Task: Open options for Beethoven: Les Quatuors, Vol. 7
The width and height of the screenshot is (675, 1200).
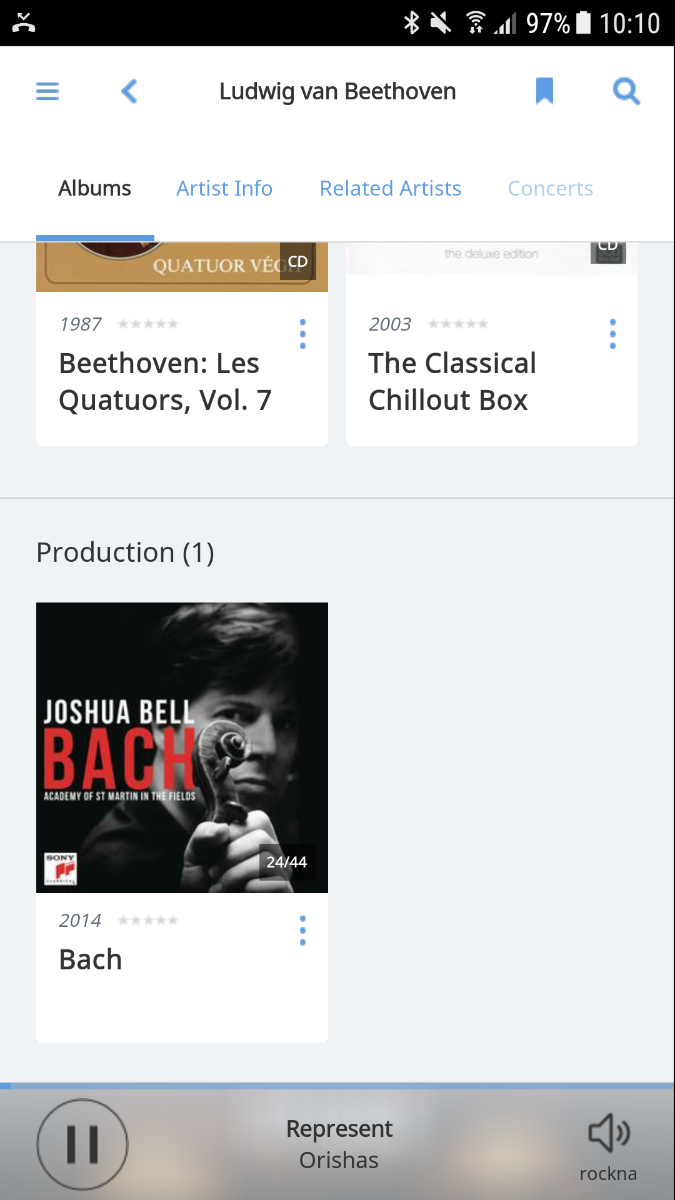Action: 302,334
